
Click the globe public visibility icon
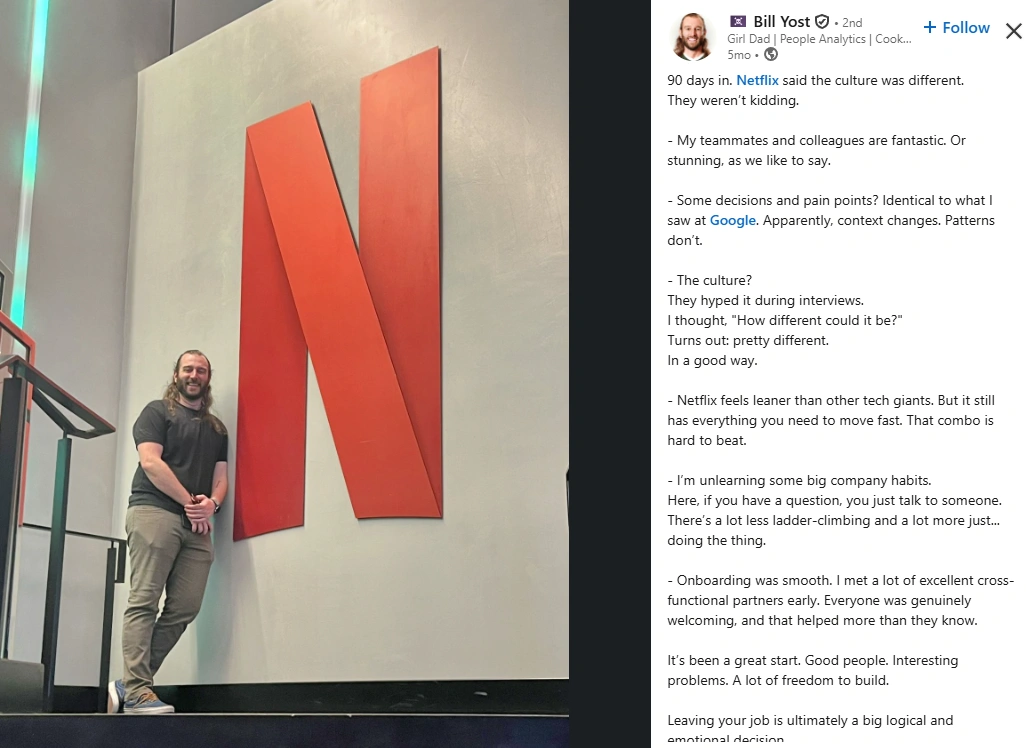click(771, 54)
